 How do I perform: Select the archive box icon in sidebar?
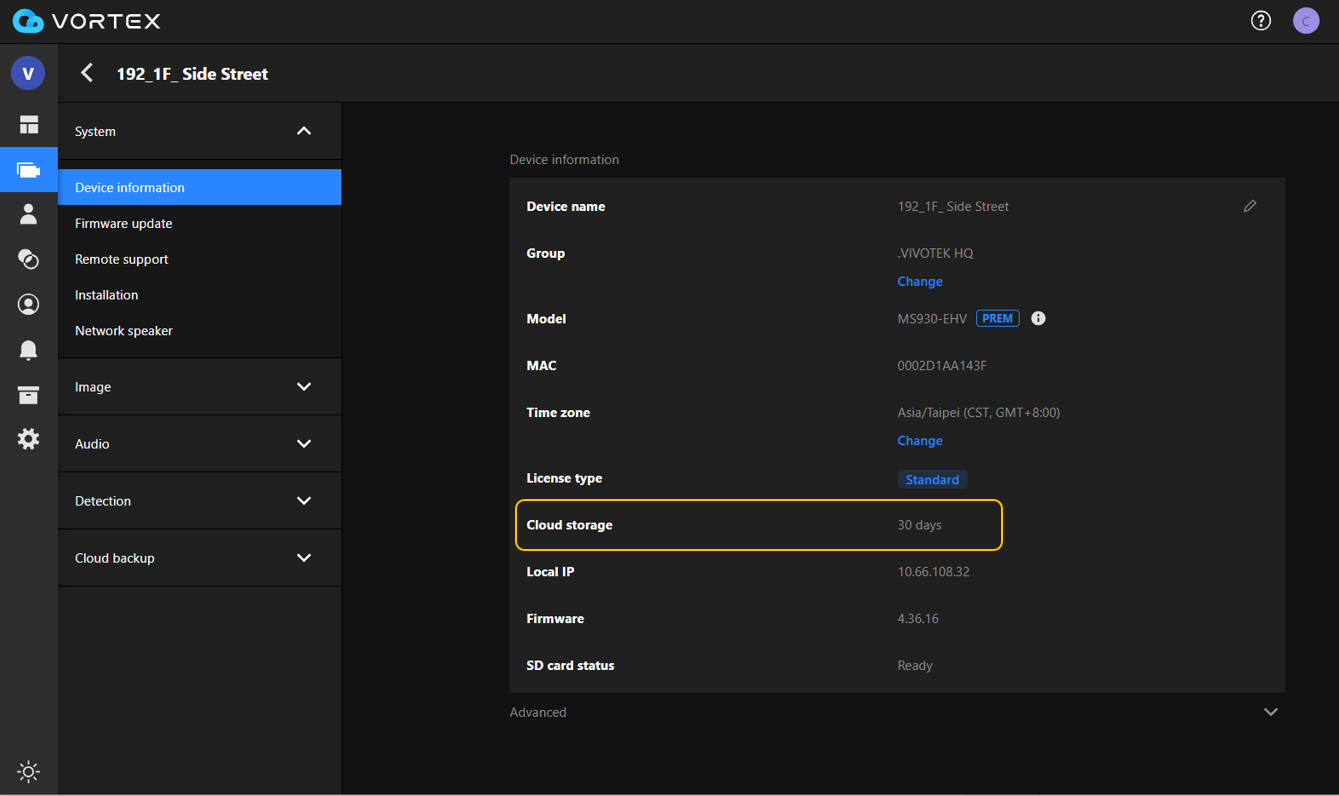click(28, 394)
